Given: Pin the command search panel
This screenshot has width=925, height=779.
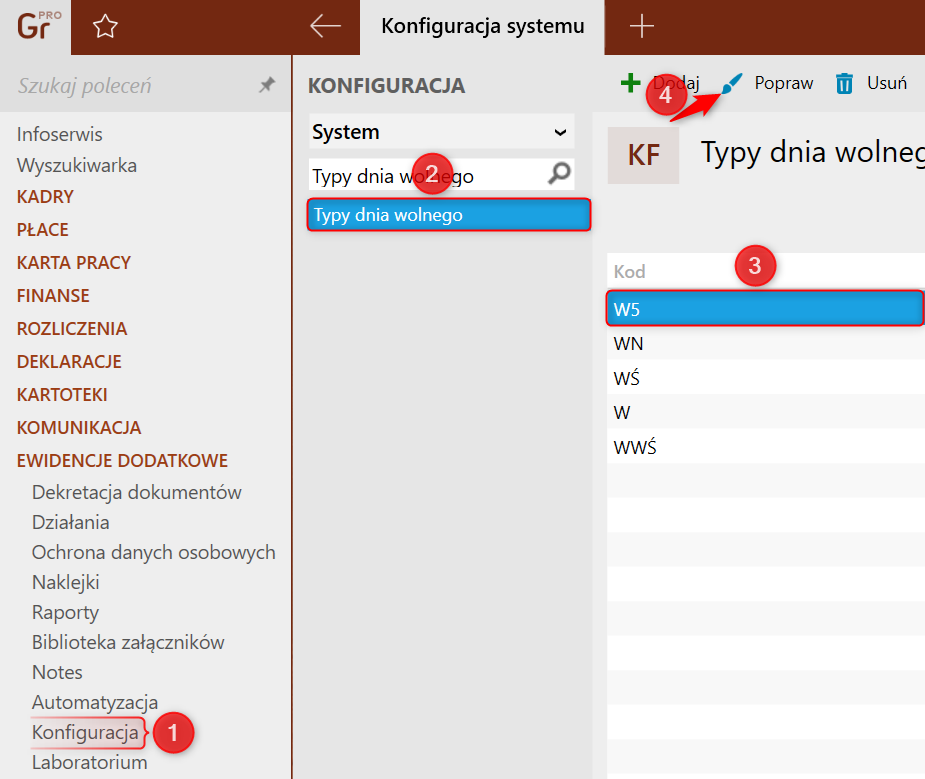Looking at the screenshot, I should coord(267,85).
